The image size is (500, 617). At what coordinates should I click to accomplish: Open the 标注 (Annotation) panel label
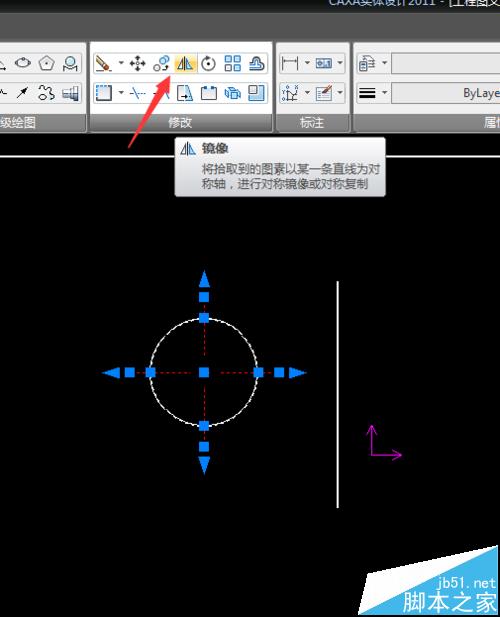click(x=312, y=123)
